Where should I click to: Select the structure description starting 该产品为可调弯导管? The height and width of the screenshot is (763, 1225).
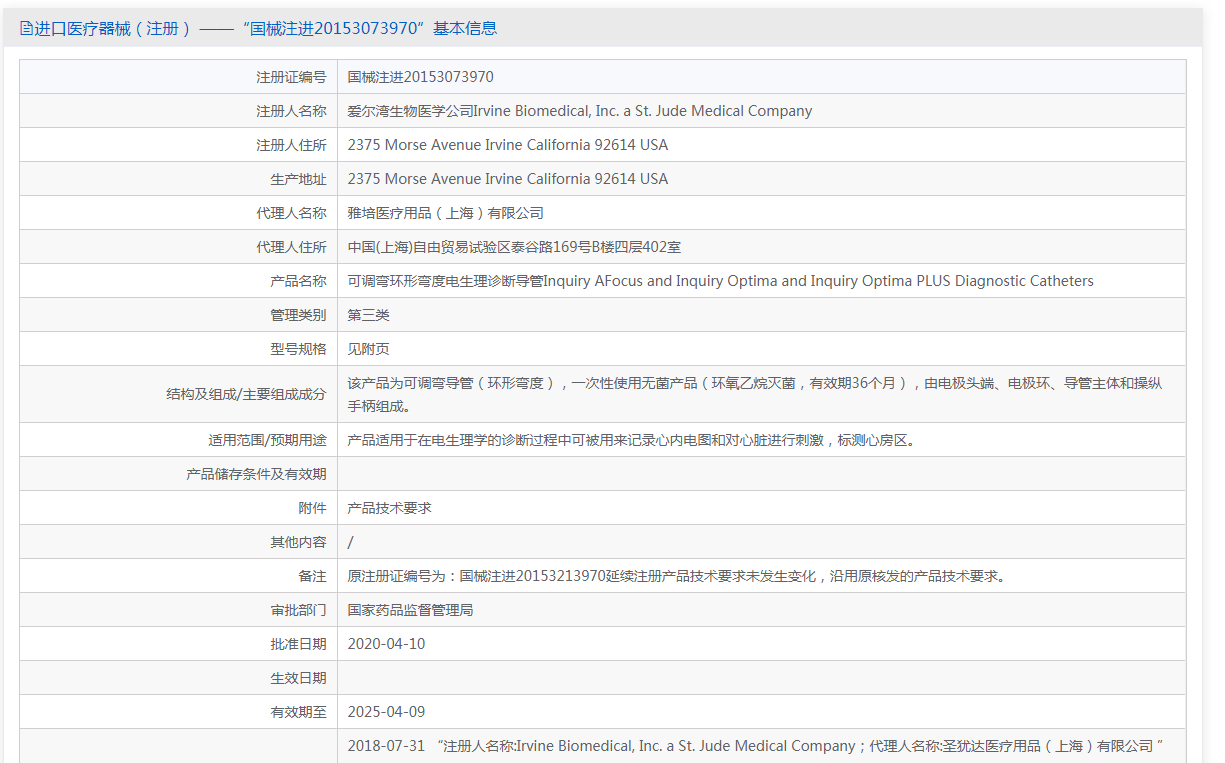click(x=754, y=394)
